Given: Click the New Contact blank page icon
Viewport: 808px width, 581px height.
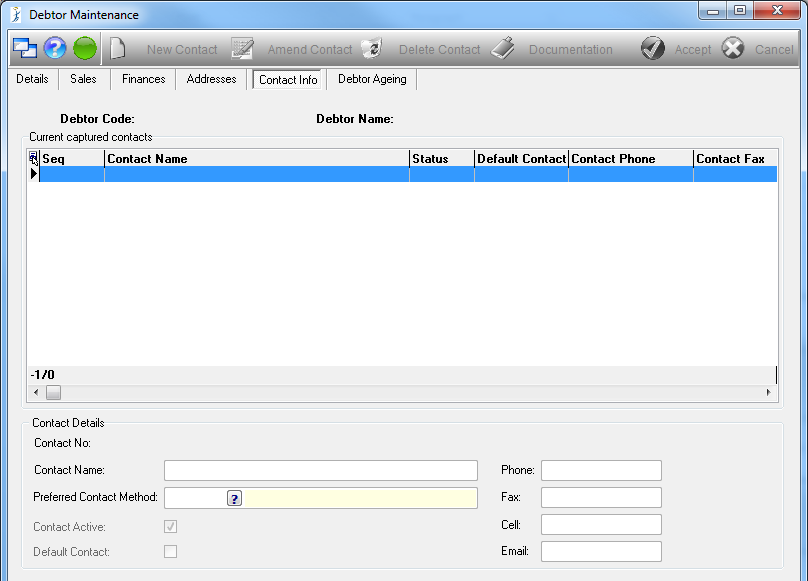Looking at the screenshot, I should coord(117,48).
